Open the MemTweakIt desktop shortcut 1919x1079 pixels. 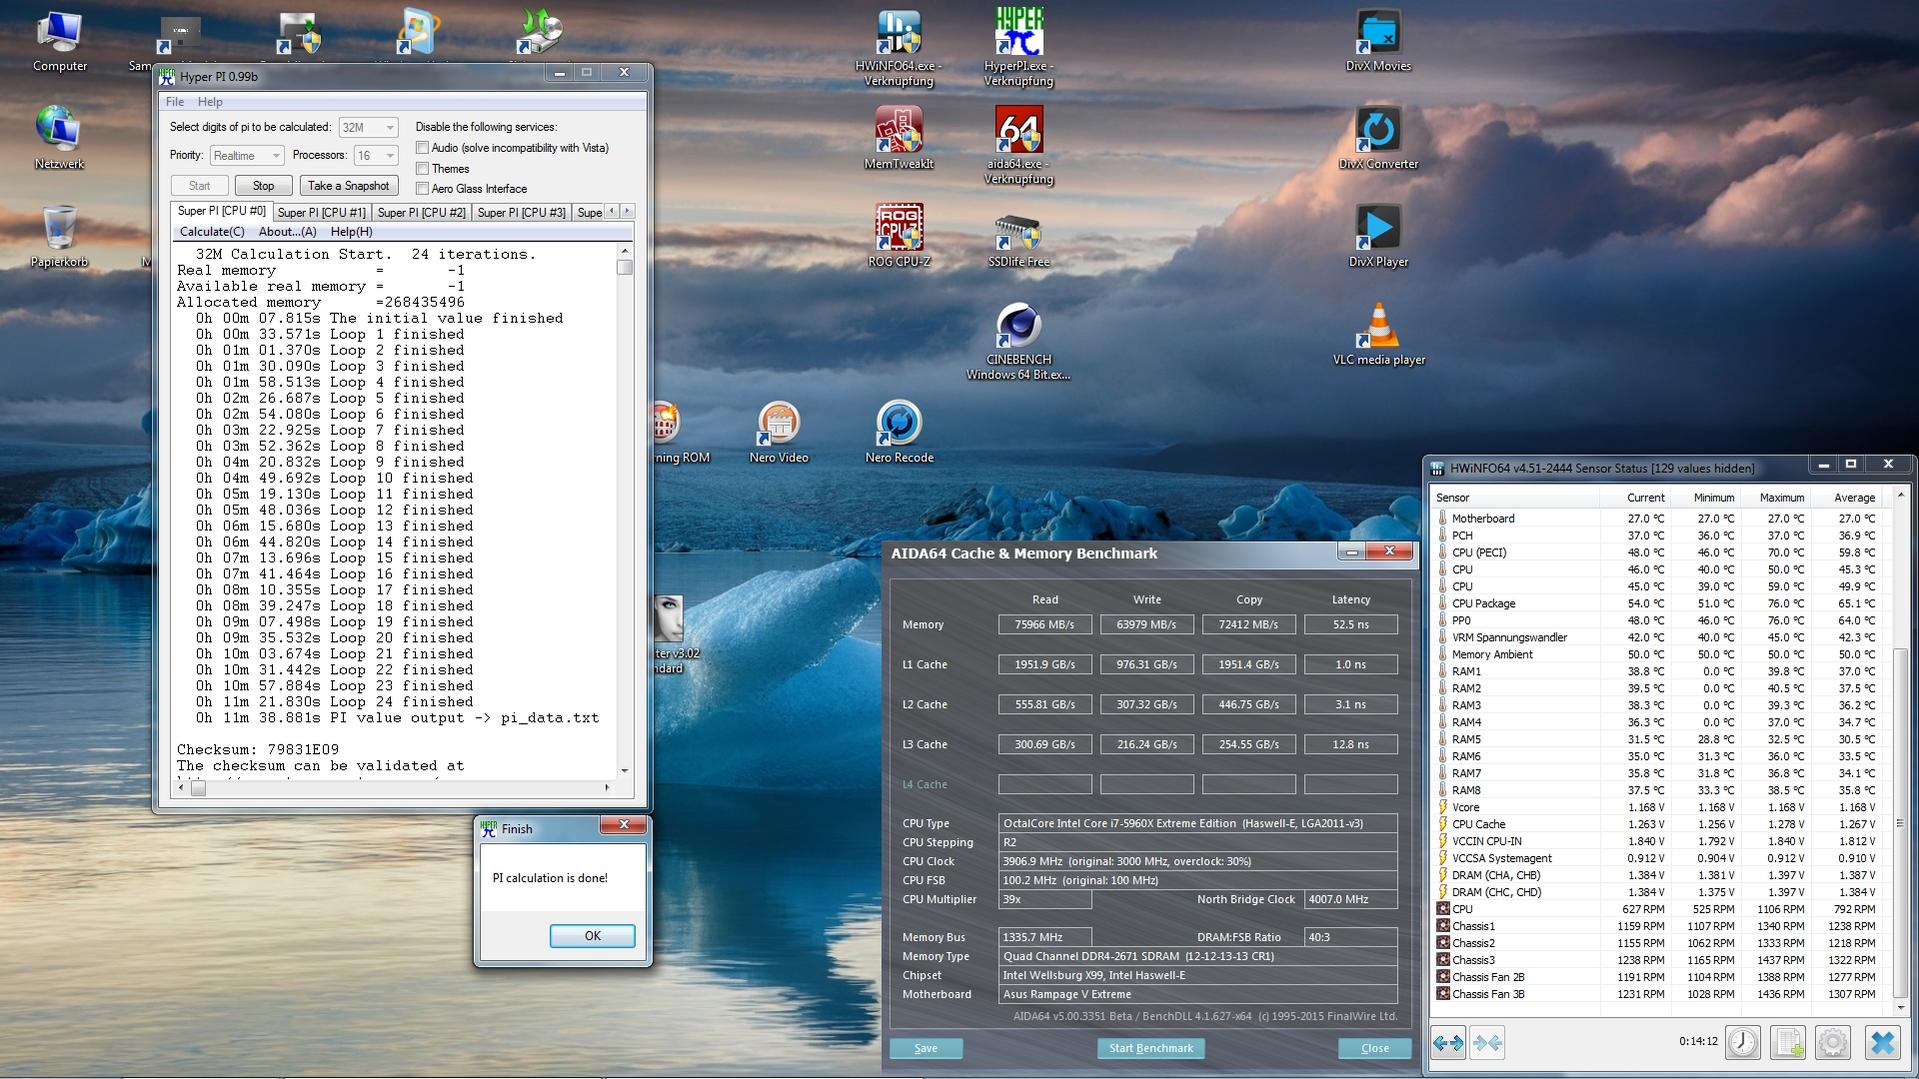(898, 138)
